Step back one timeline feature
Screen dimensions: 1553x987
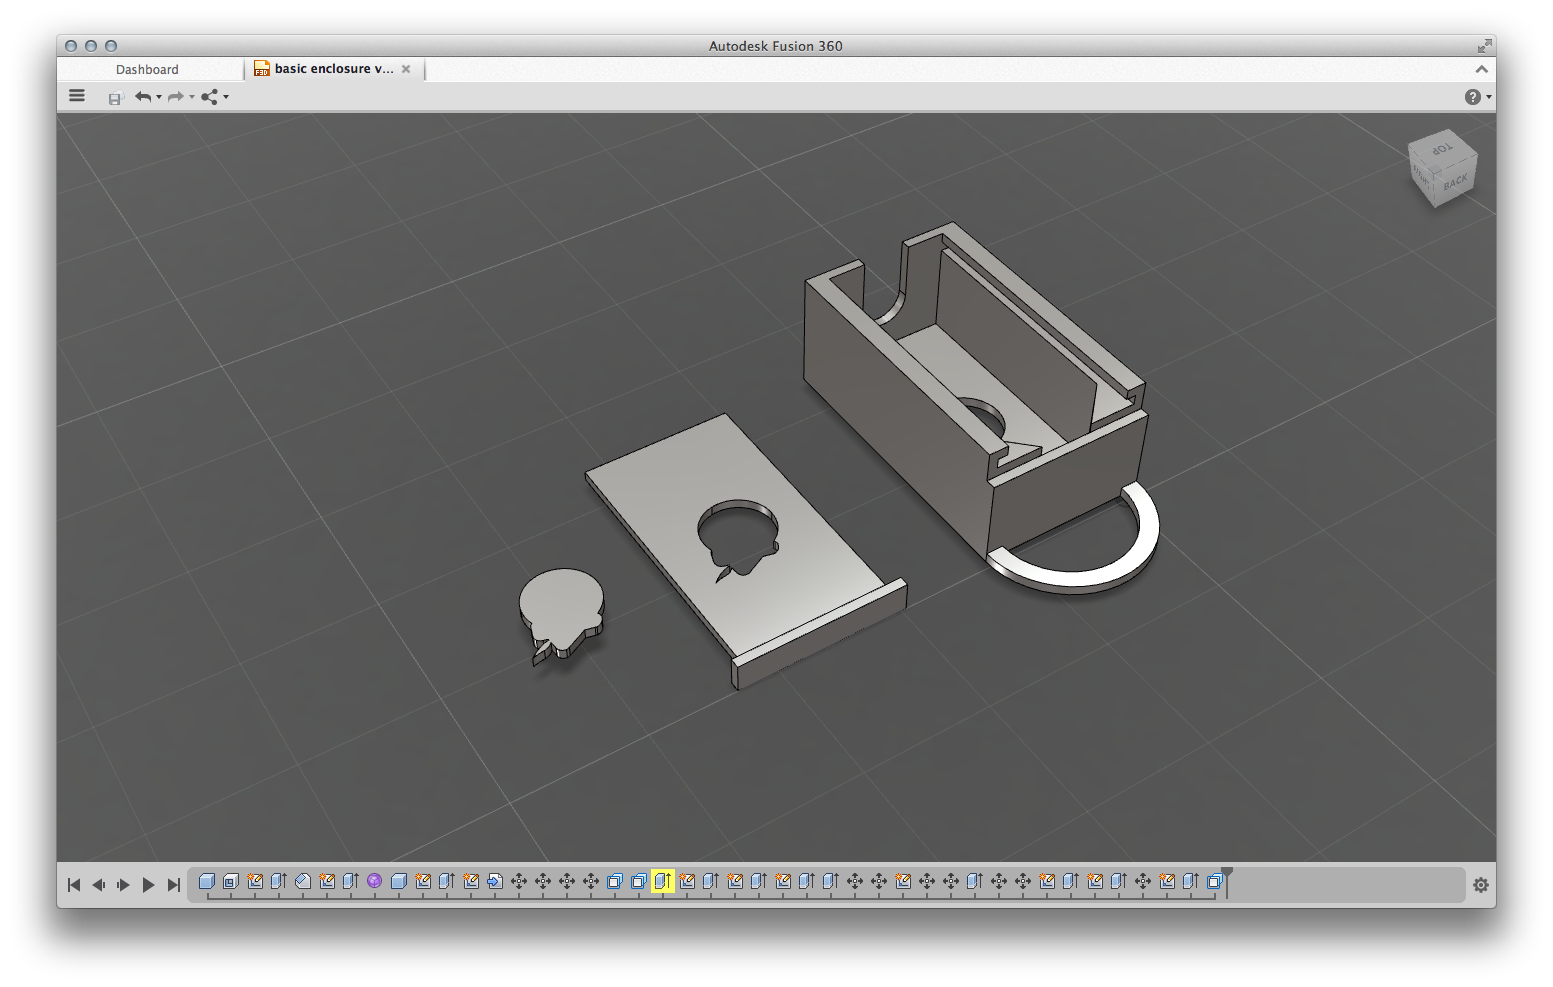(98, 885)
